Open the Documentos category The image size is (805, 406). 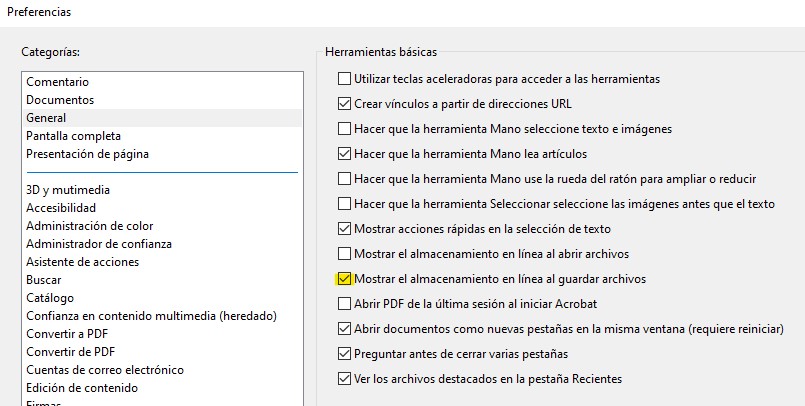coord(60,100)
